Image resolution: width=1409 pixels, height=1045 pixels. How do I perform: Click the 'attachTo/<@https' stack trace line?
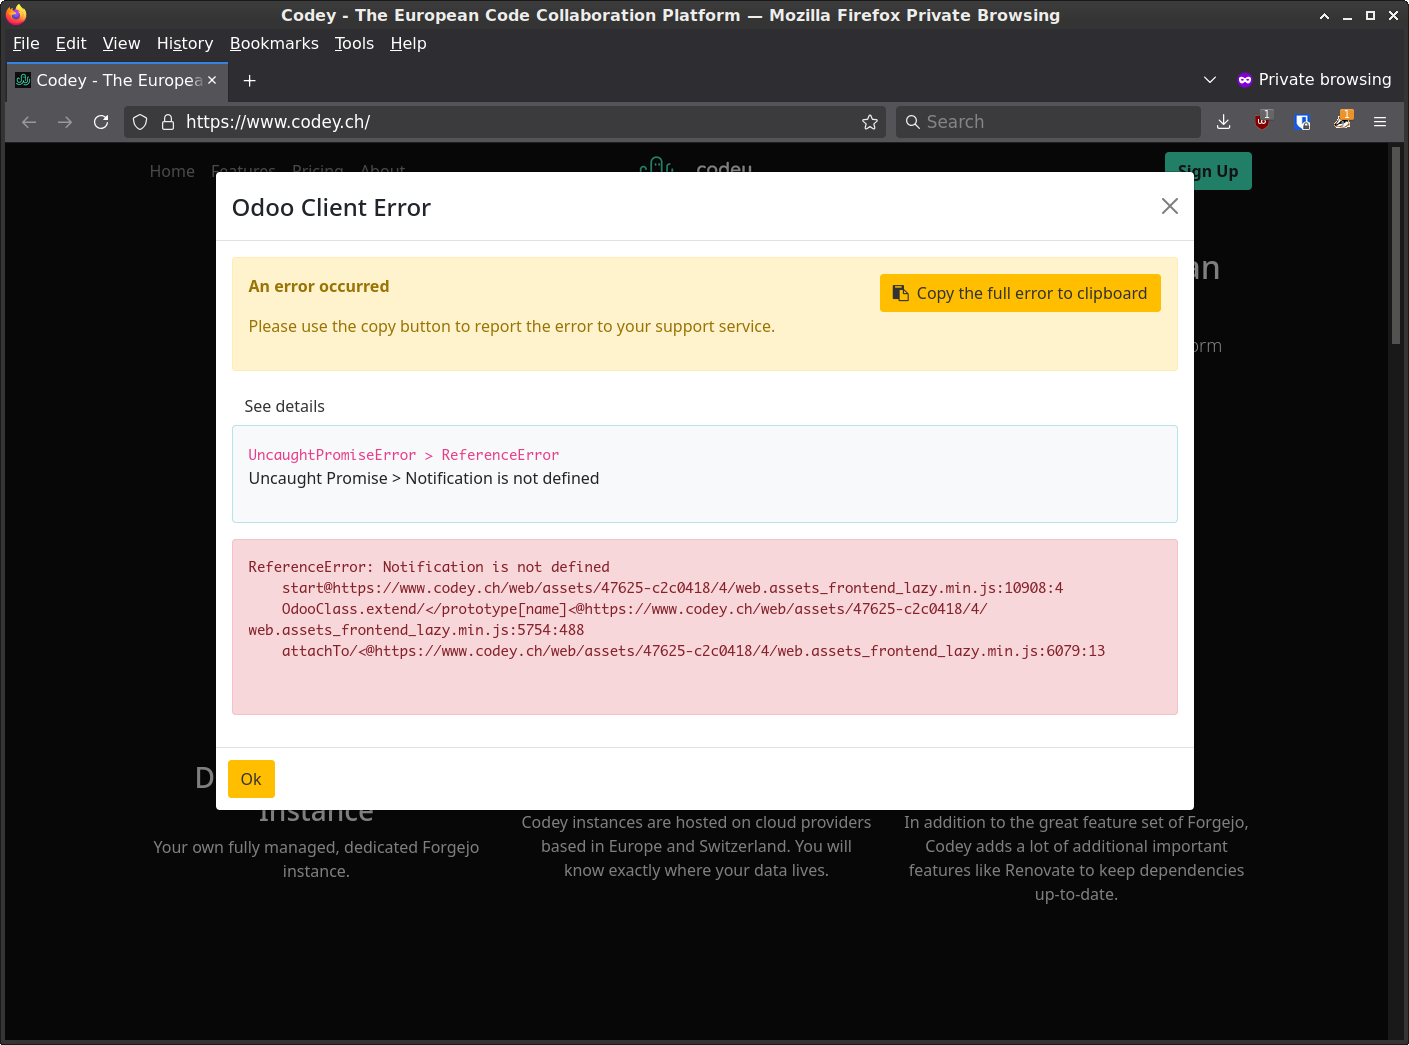click(693, 651)
